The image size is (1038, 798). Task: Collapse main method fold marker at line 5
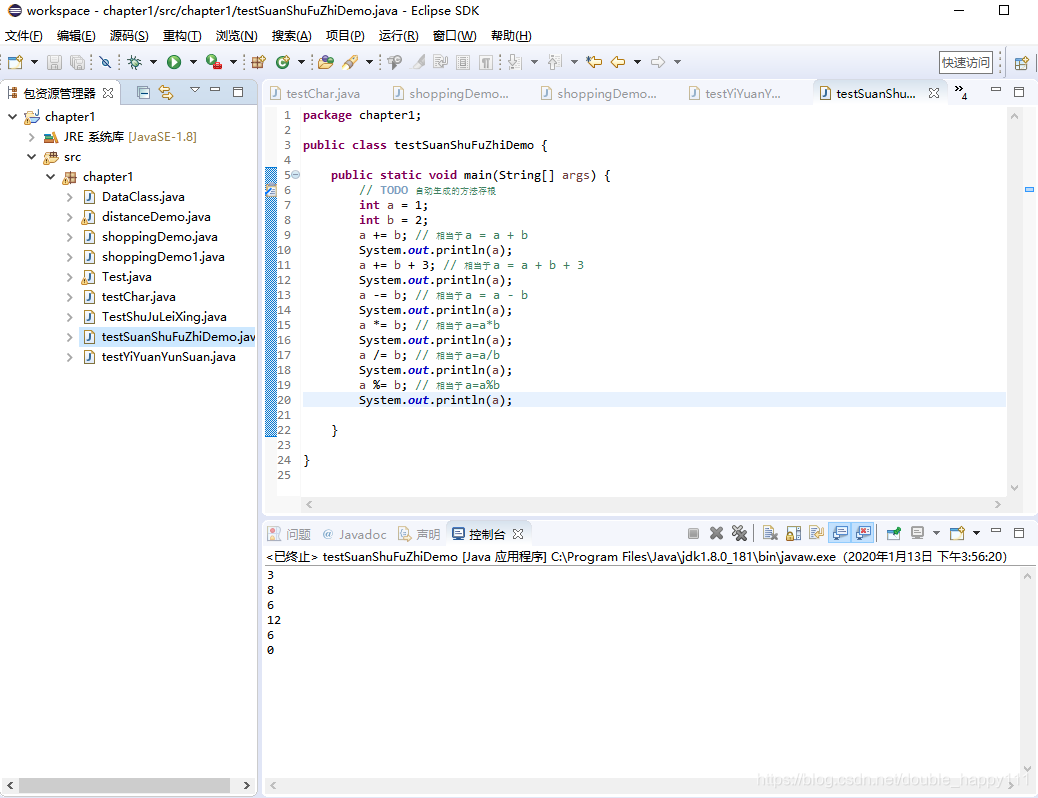(296, 175)
